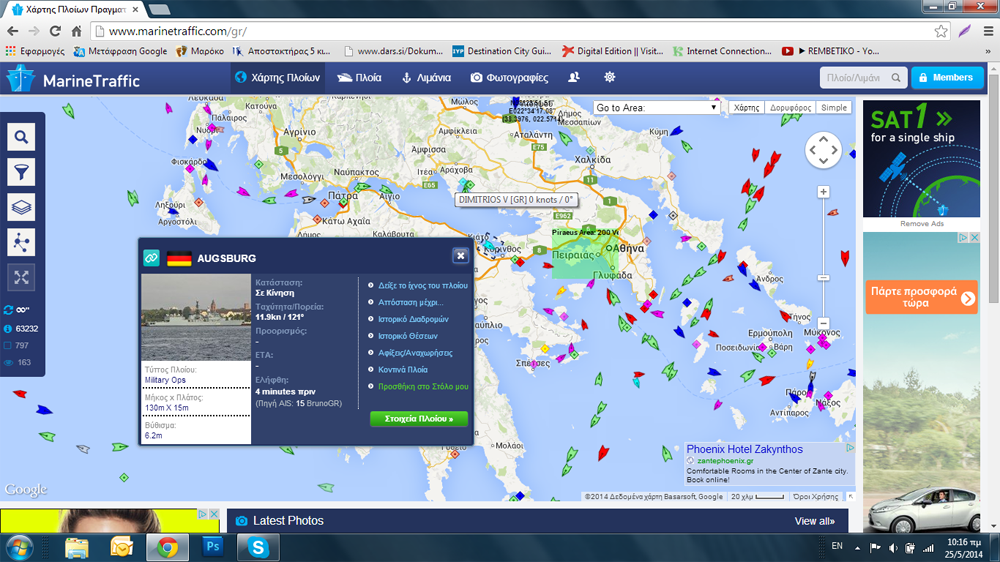Switch map type to 'Δορυφόρος'
Screen dimensions: 1000x562
[x=790, y=108]
